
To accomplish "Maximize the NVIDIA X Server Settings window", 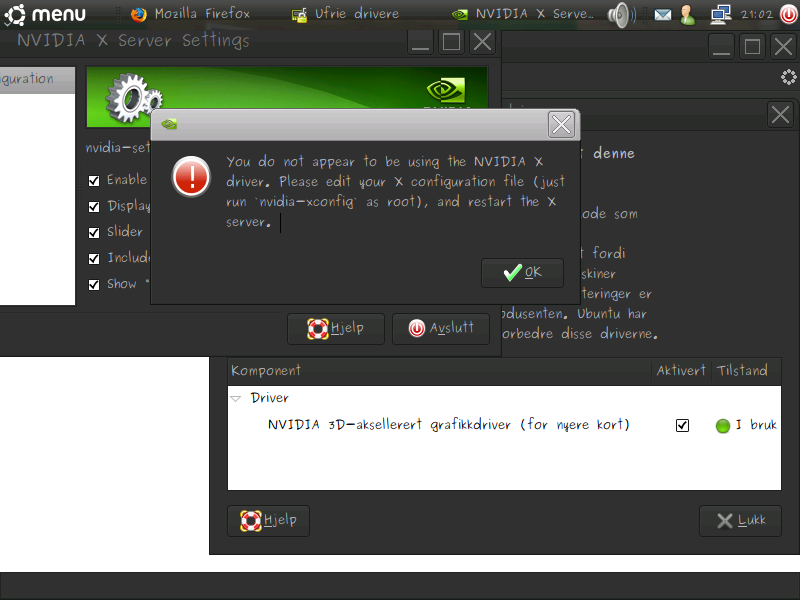I will (452, 42).
